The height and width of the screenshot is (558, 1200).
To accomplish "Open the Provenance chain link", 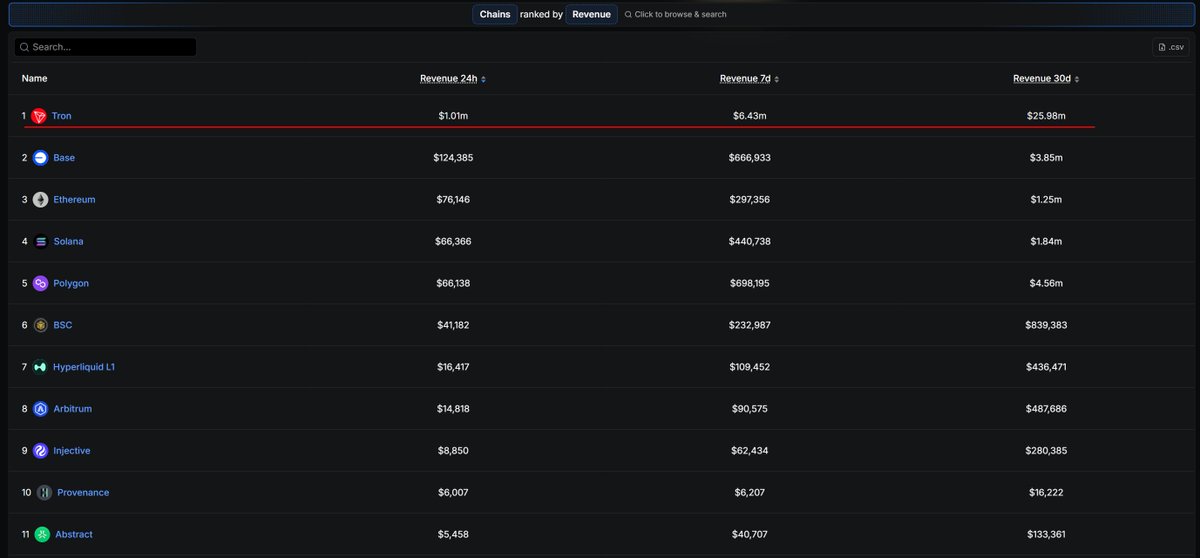I will [83, 493].
